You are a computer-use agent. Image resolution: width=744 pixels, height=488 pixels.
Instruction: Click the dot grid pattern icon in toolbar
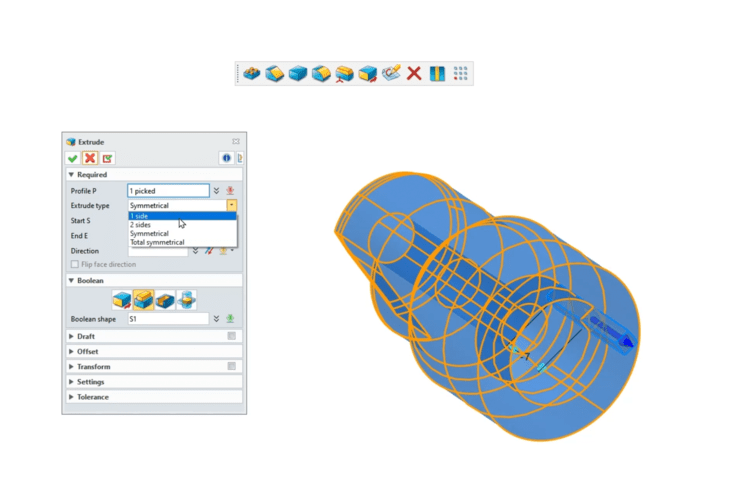[460, 73]
